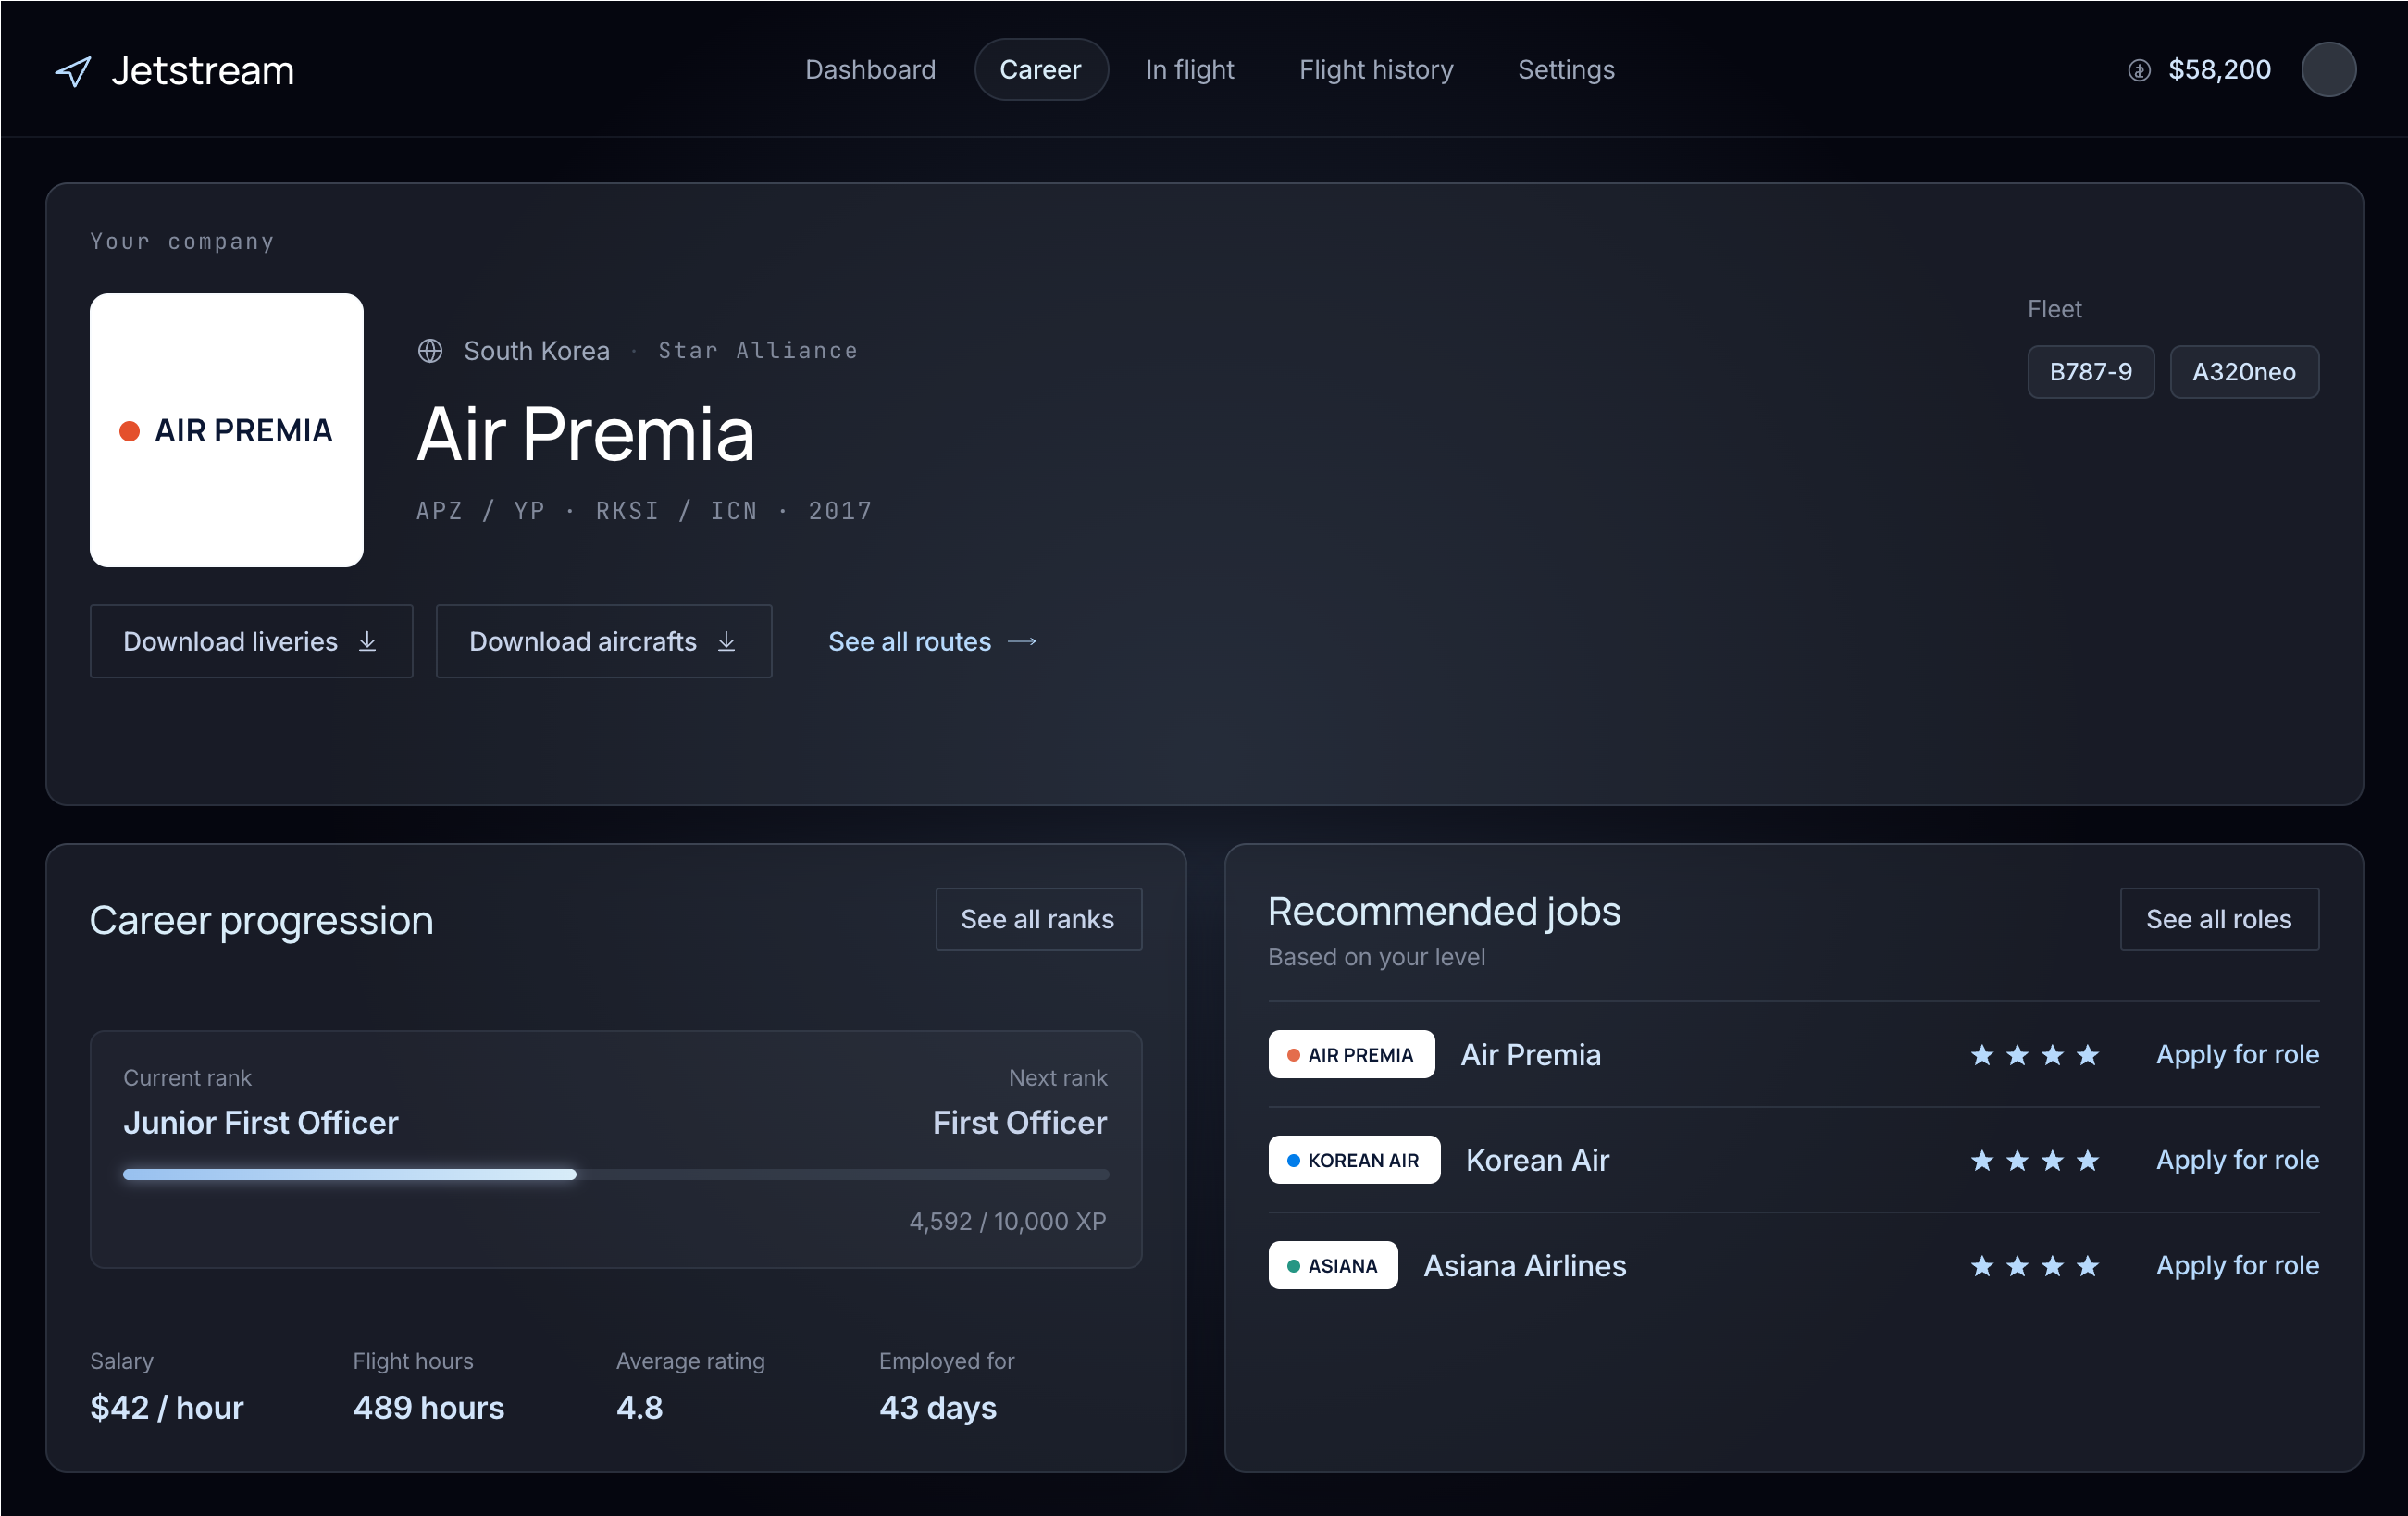This screenshot has height=1516, width=2408.
Task: Click the AIR PREMIA badge in Recommended jobs
Action: [1351, 1054]
